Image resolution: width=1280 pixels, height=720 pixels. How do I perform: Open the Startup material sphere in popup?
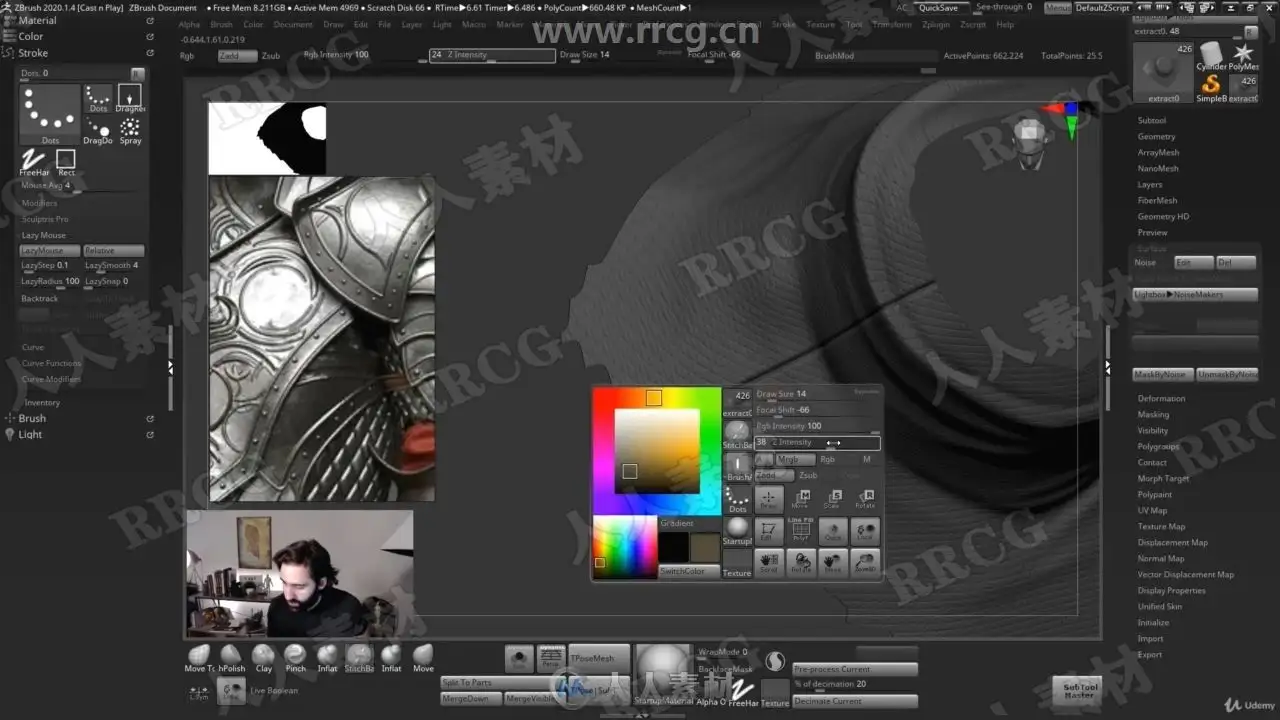click(x=737, y=531)
